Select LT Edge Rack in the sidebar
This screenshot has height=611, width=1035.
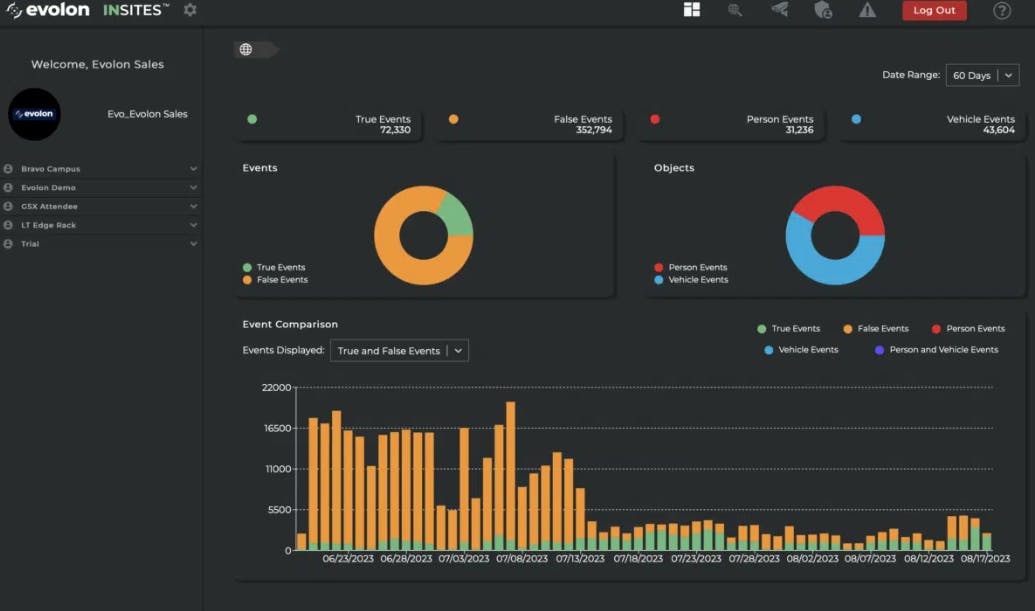(x=48, y=225)
